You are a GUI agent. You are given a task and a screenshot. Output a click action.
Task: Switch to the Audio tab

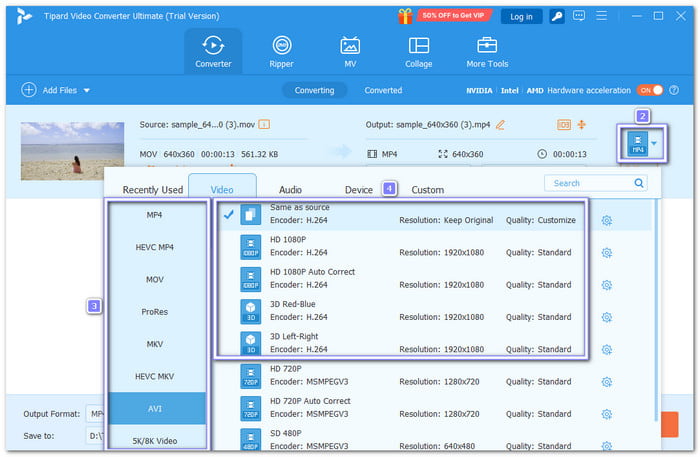pyautogui.click(x=290, y=189)
